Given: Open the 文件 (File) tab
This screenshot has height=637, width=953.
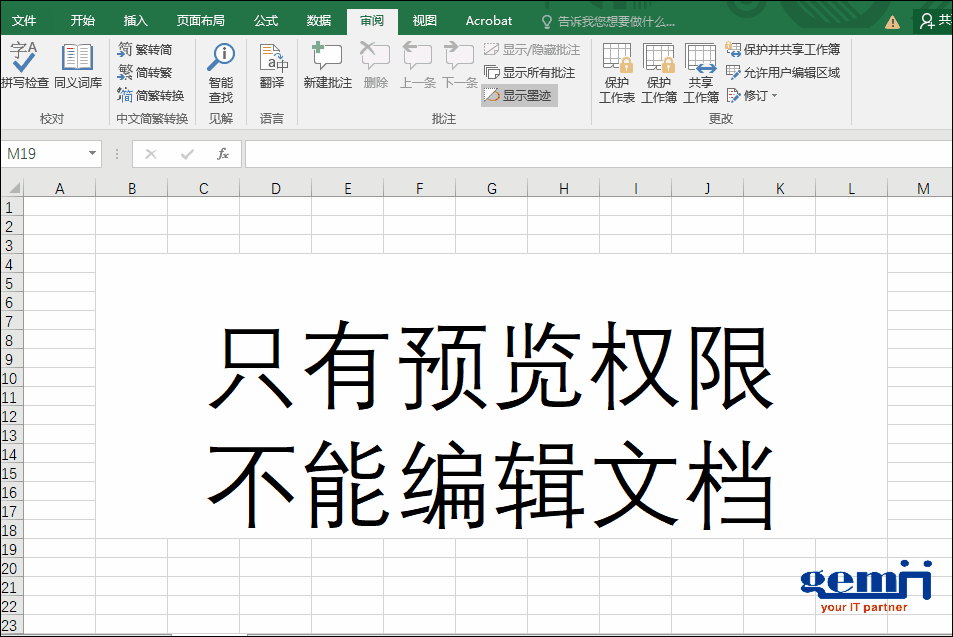Looking at the screenshot, I should [24, 20].
